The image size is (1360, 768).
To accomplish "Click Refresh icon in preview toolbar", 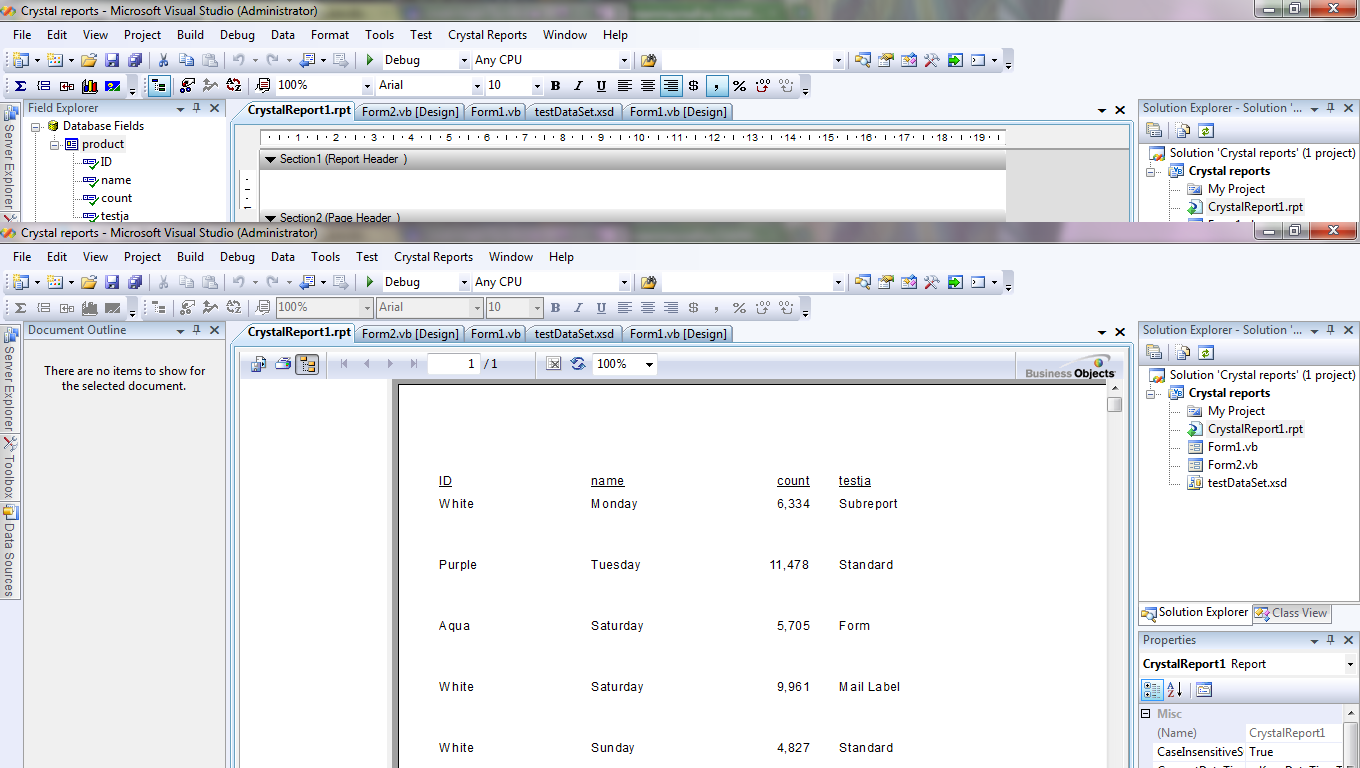I will pos(578,364).
